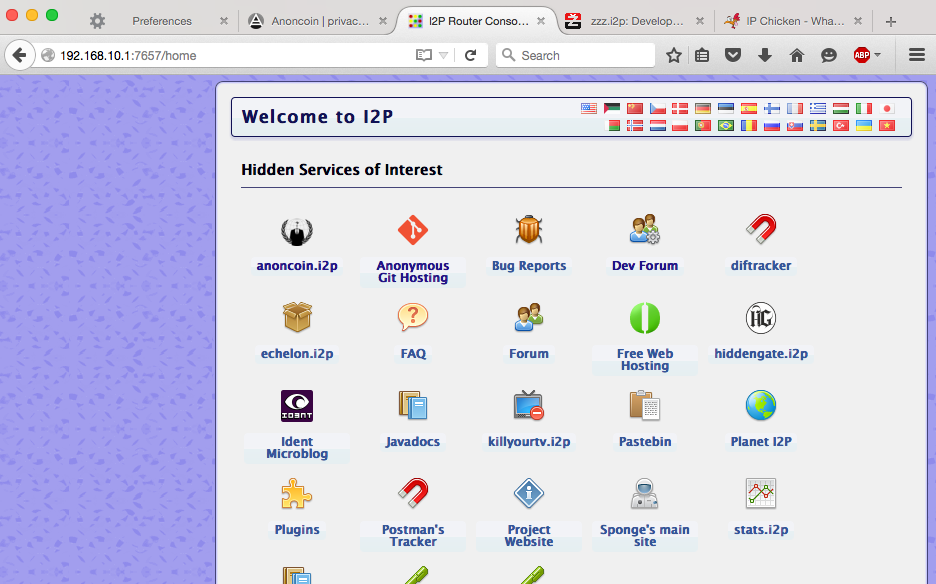Open a new tab with plus button

pos(891,21)
